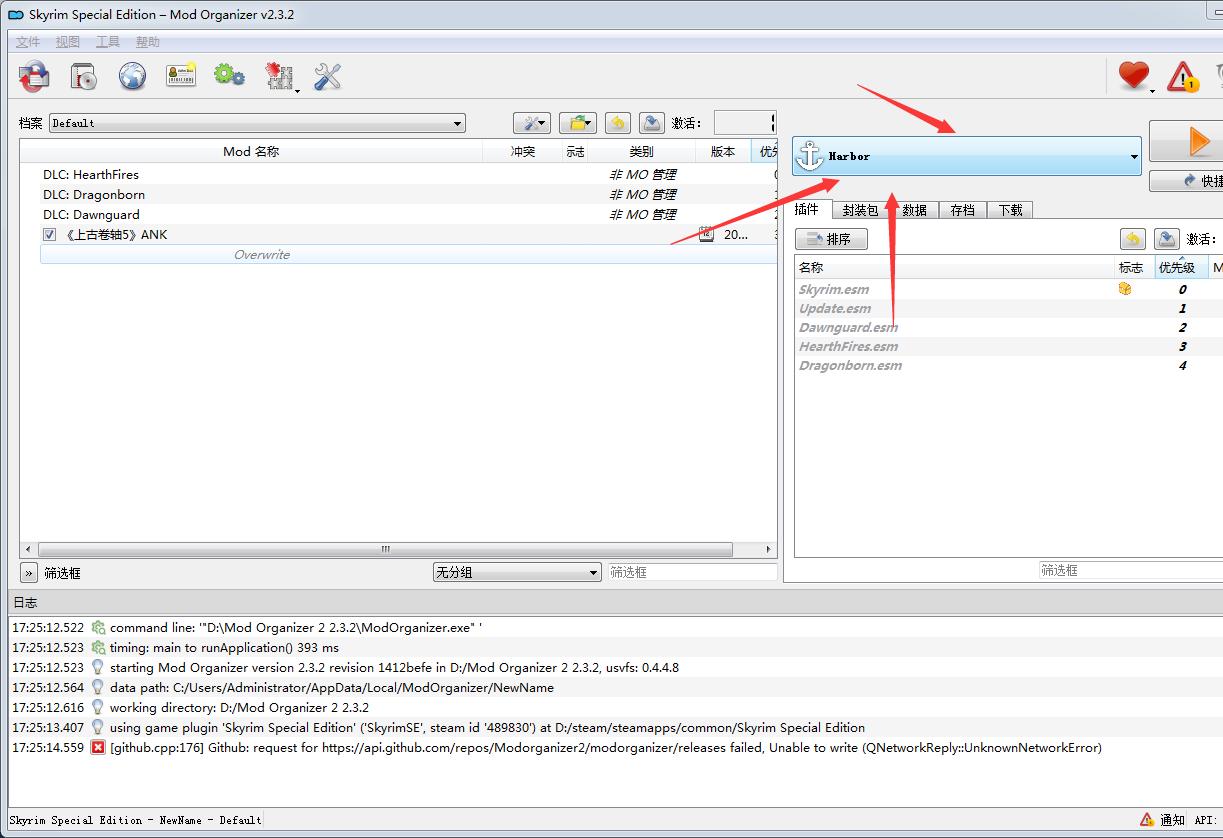
Task: Switch to the 封装包 tab
Action: point(860,210)
